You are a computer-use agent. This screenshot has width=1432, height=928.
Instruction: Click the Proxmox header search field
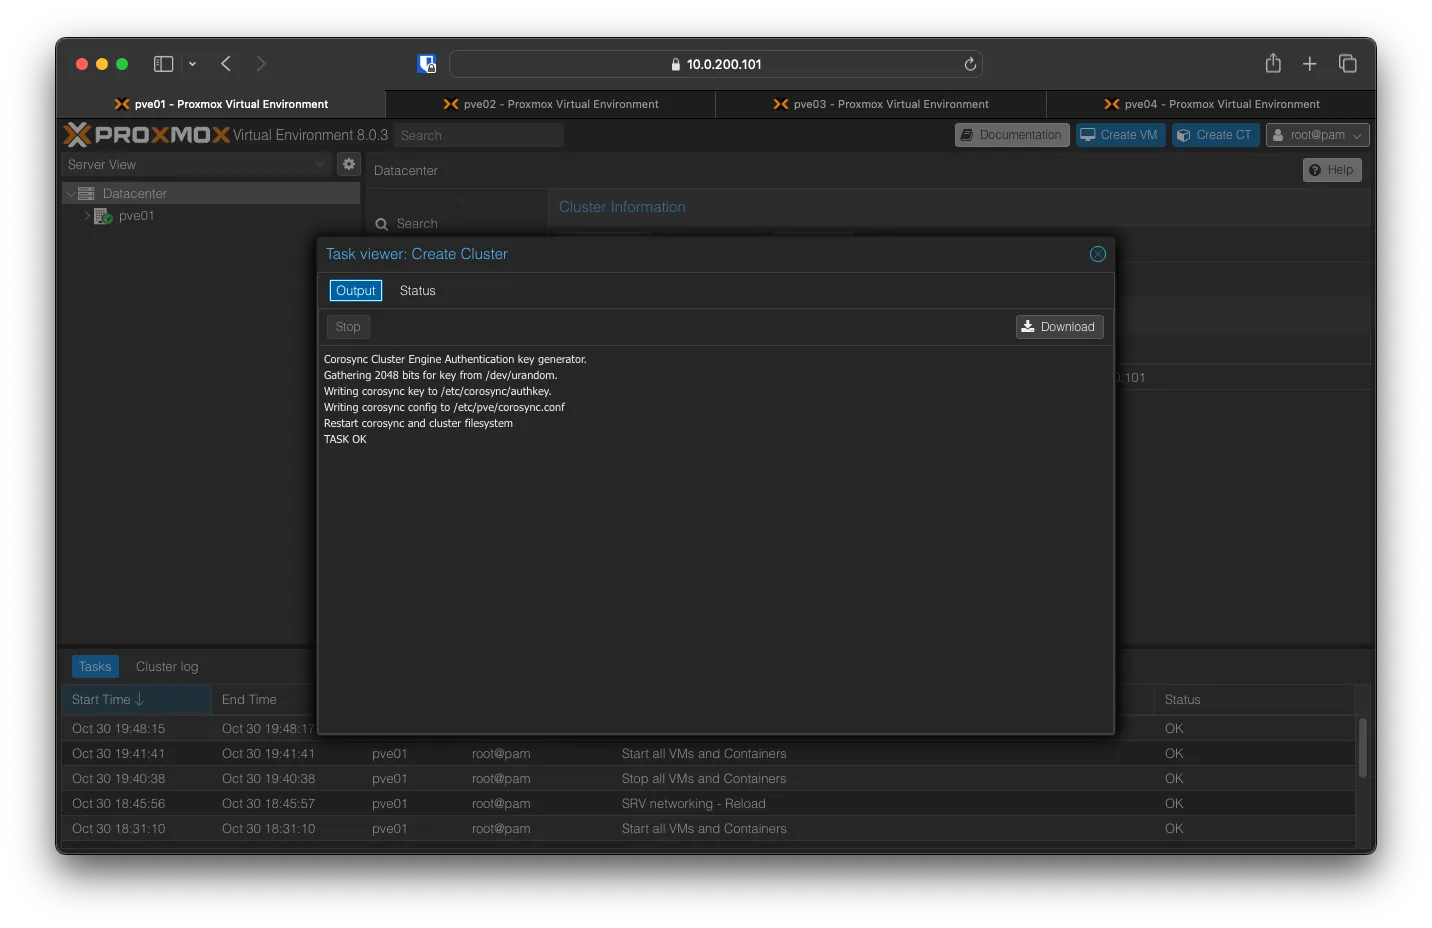point(479,135)
